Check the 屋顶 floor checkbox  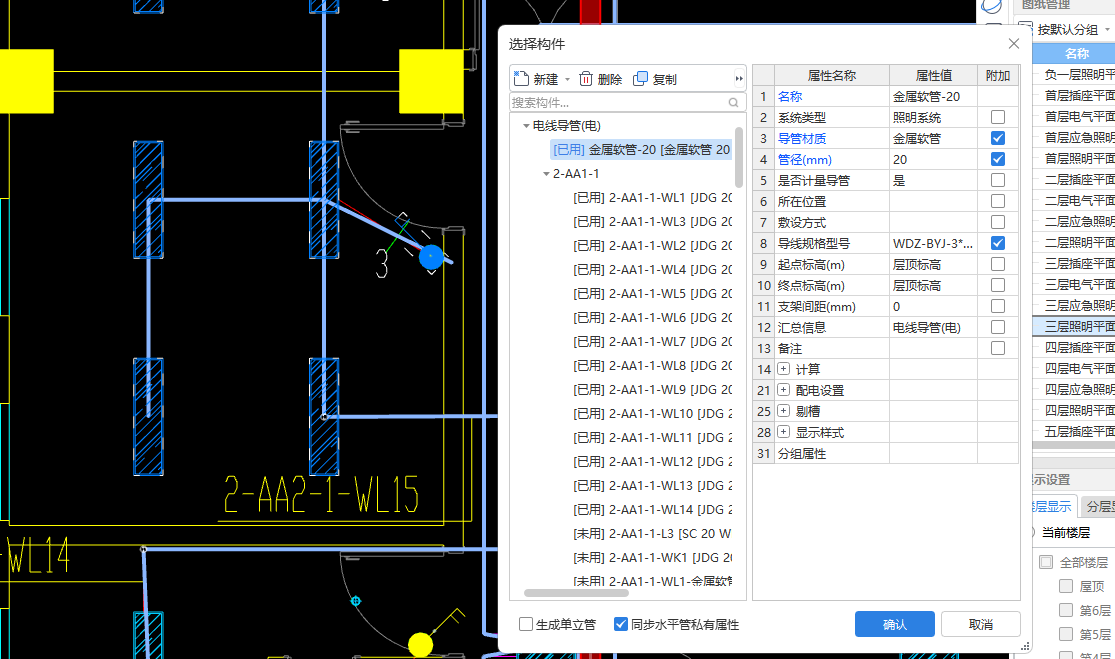click(x=1065, y=586)
